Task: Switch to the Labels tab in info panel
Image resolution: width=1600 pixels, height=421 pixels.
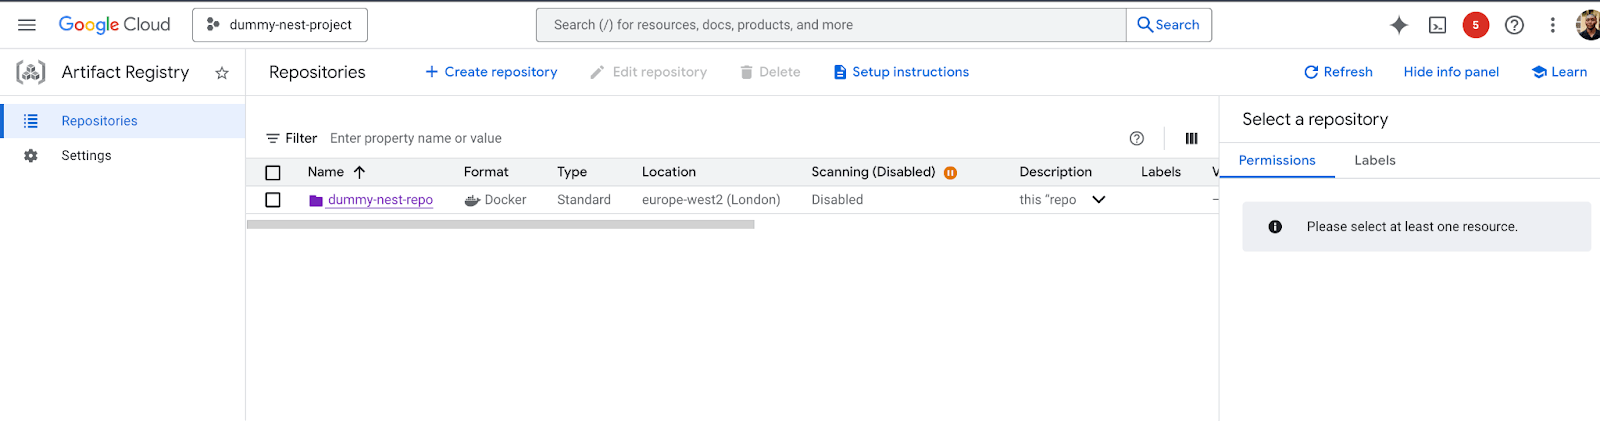Action: coord(1375,160)
